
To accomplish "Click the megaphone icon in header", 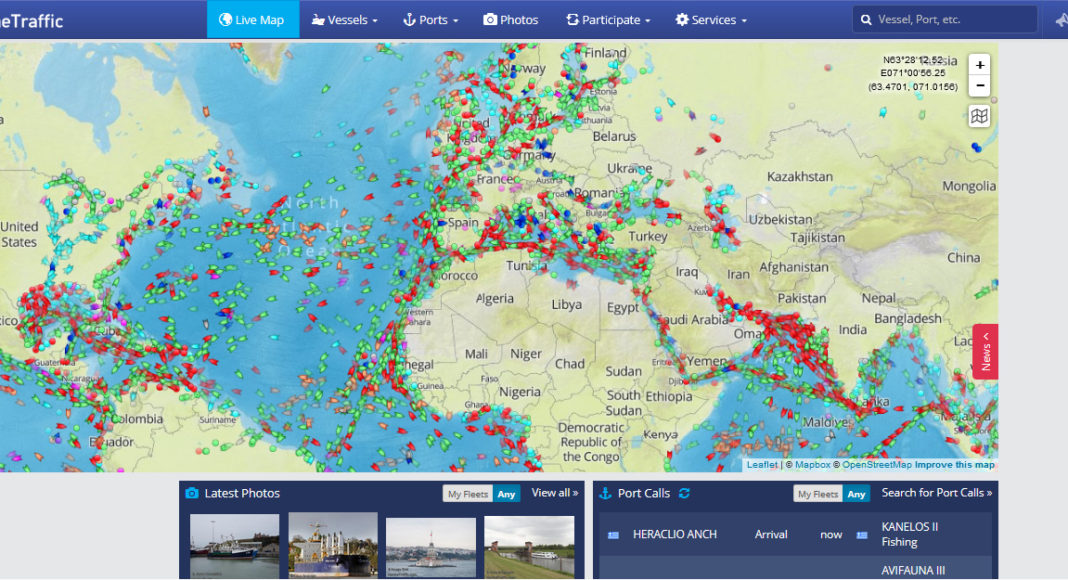I will coord(1060,20).
